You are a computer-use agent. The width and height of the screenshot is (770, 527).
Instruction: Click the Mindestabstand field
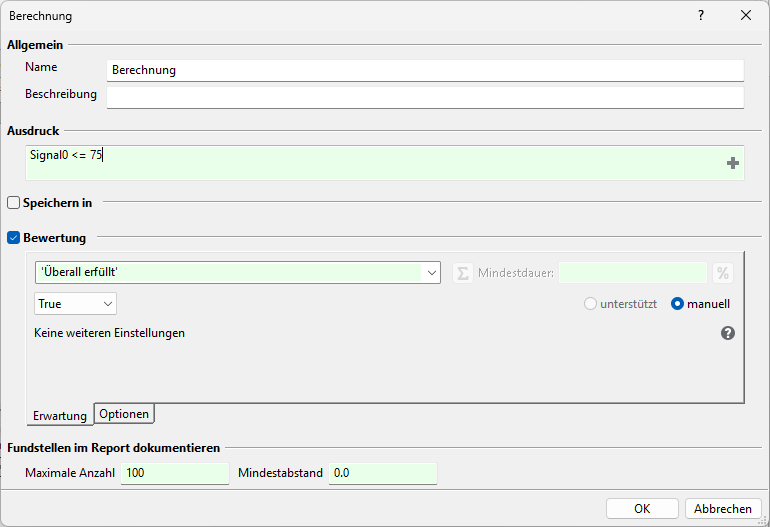pos(383,473)
